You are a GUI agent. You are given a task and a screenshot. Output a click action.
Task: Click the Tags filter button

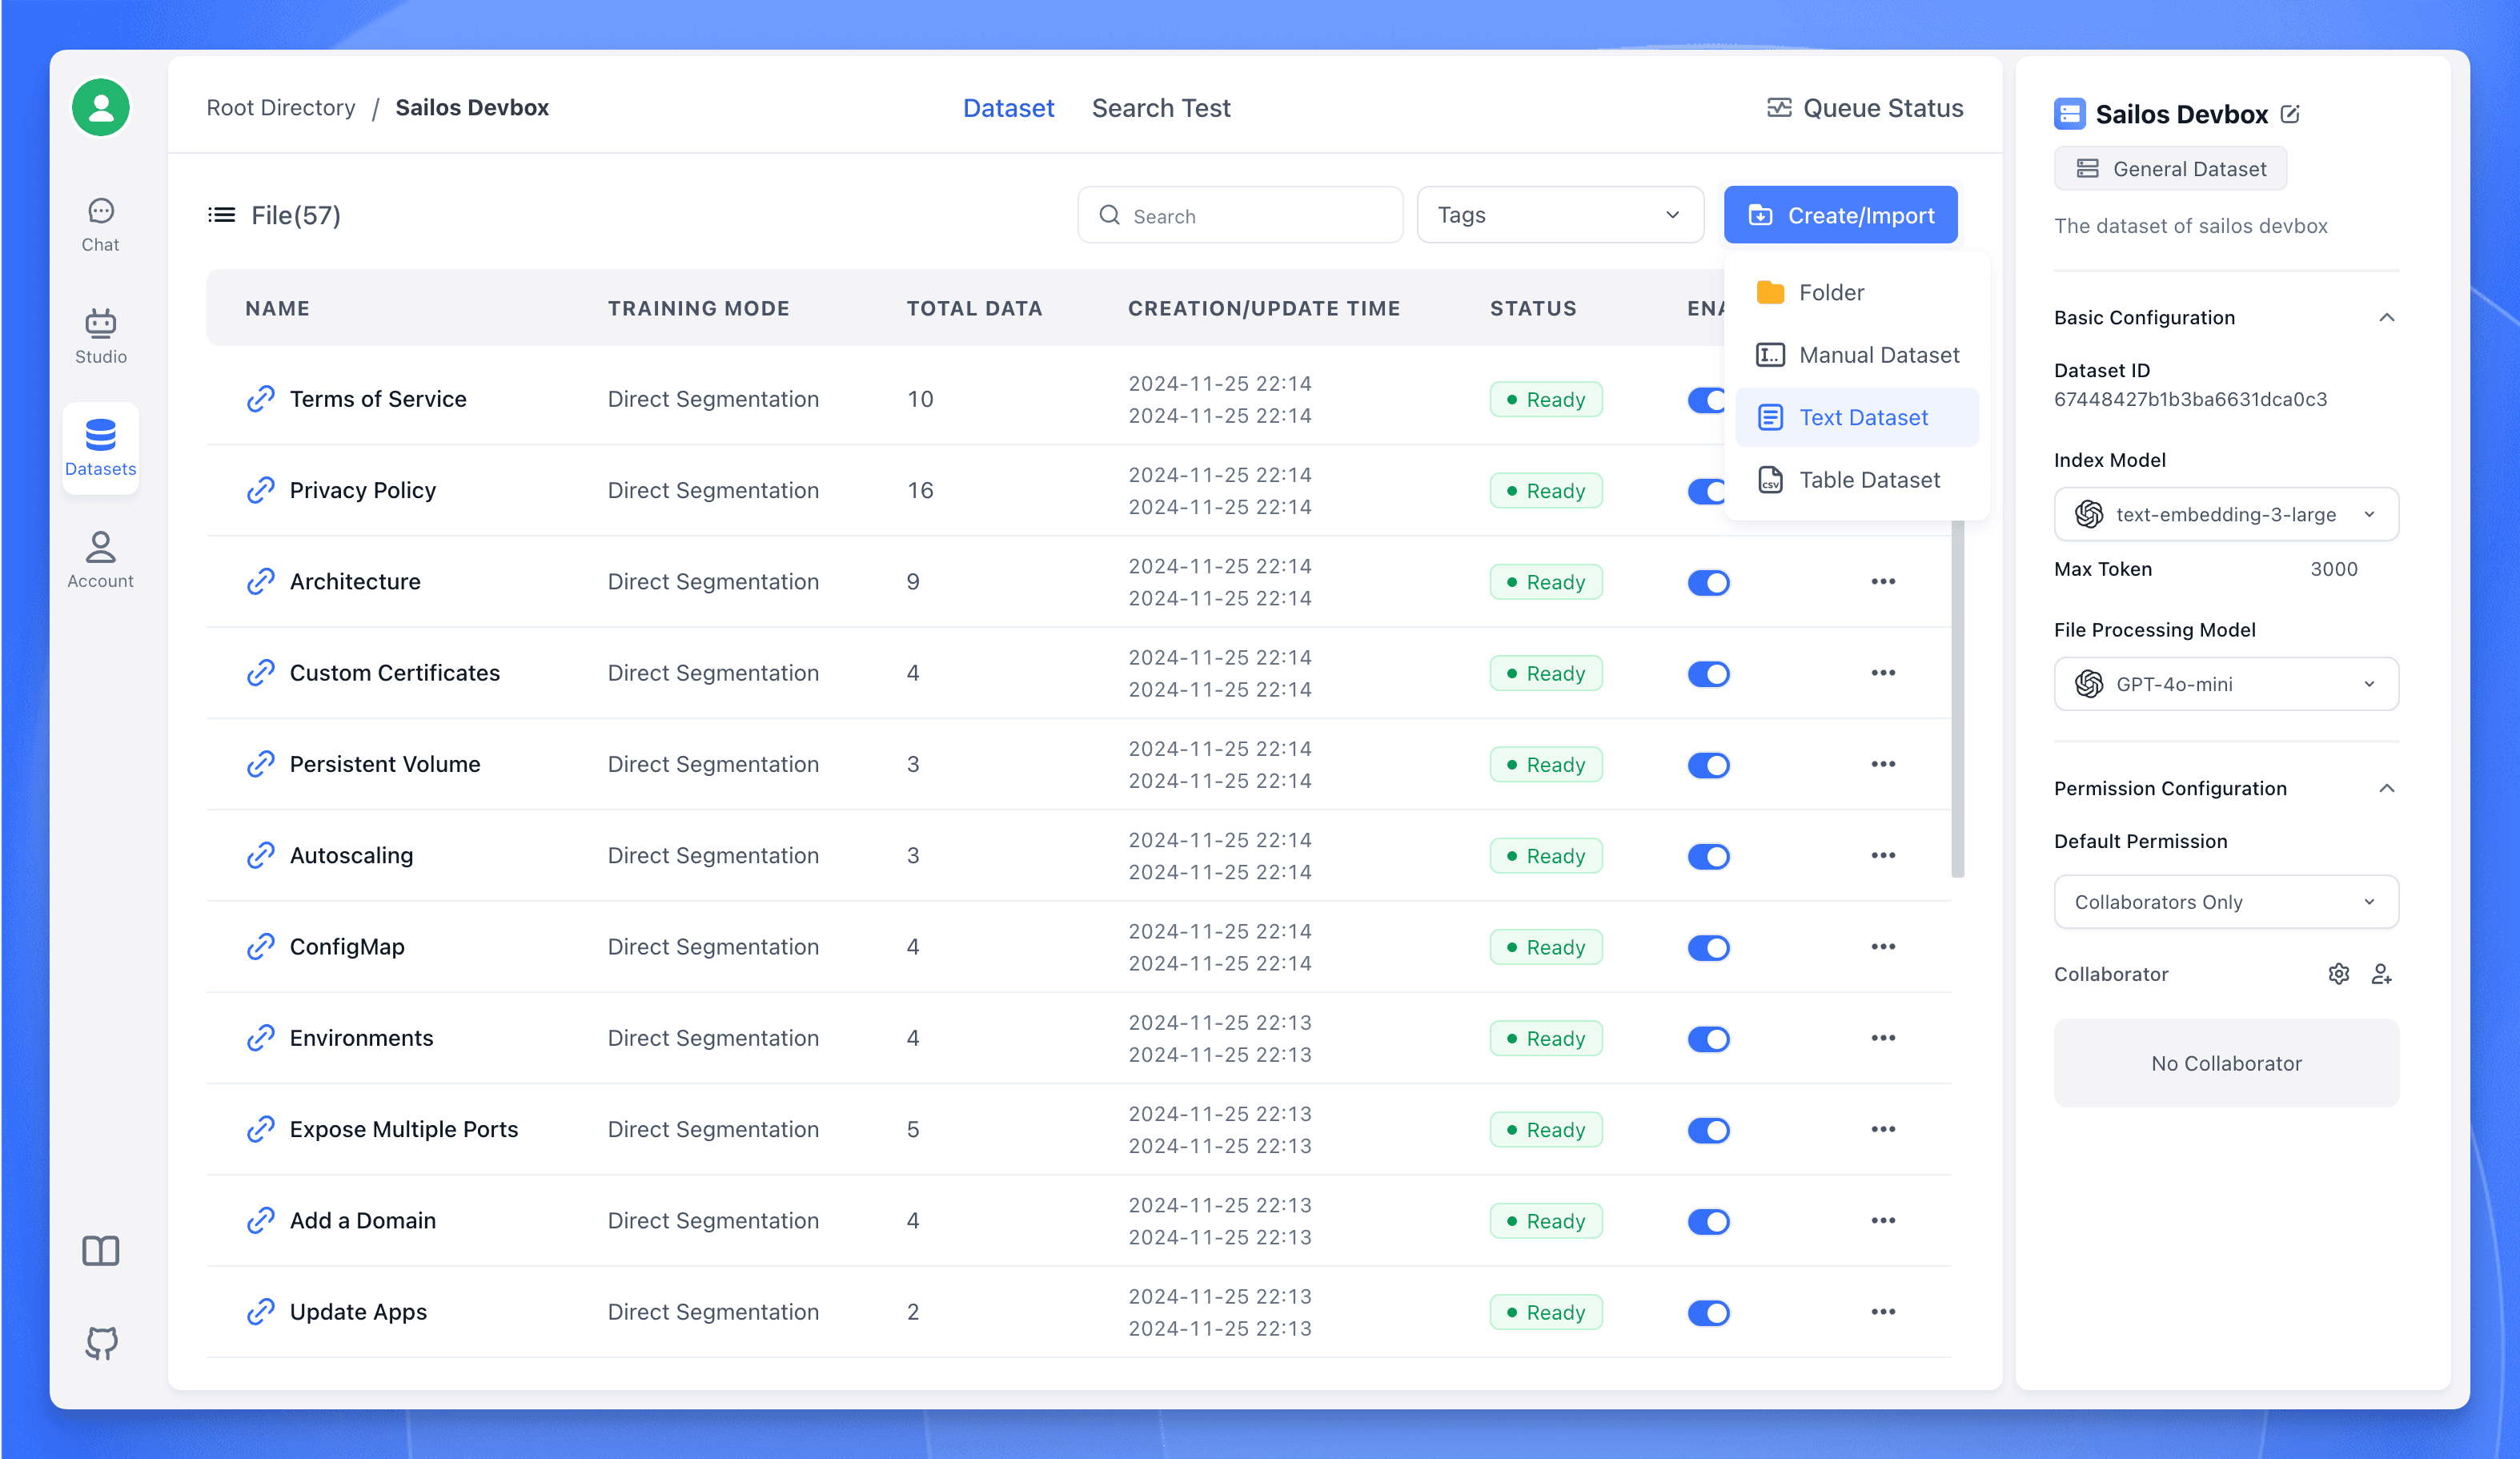(x=1557, y=214)
